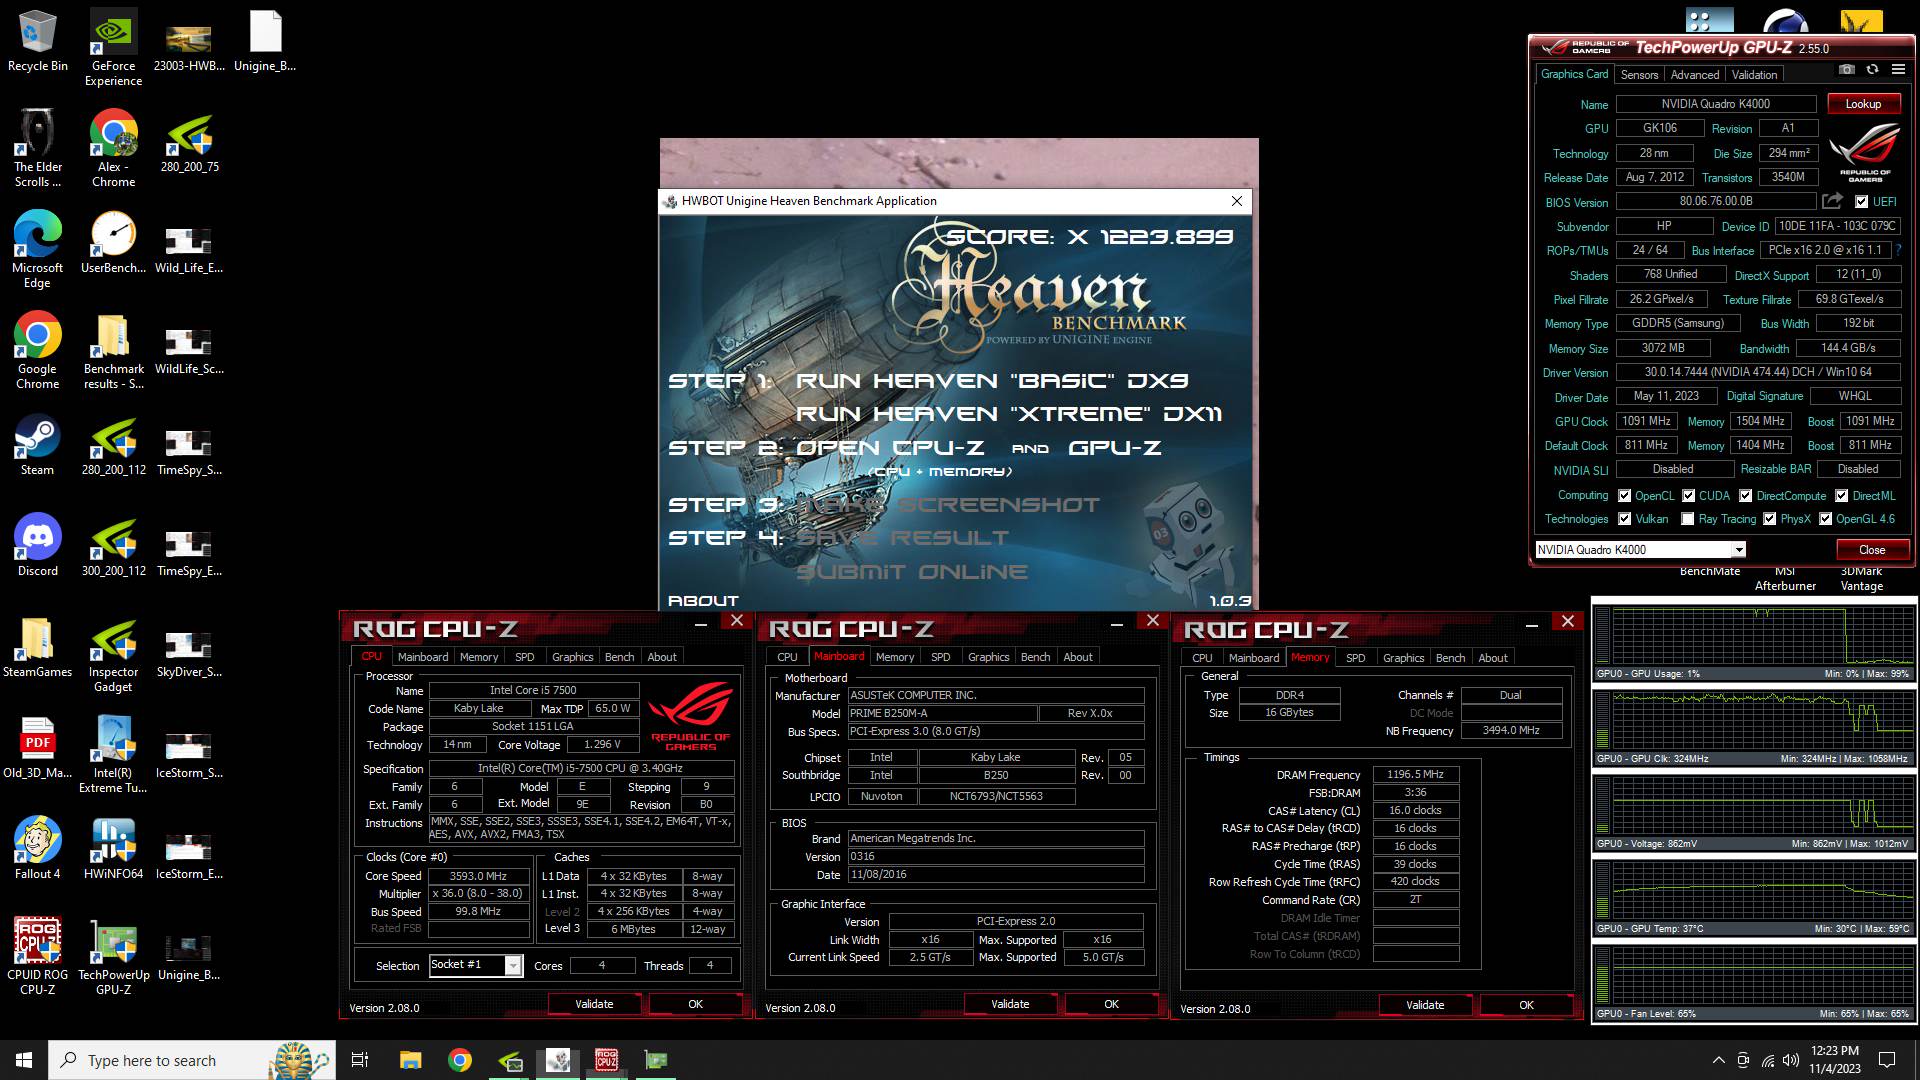Click Lookup button in GPU-Z

(x=1863, y=104)
